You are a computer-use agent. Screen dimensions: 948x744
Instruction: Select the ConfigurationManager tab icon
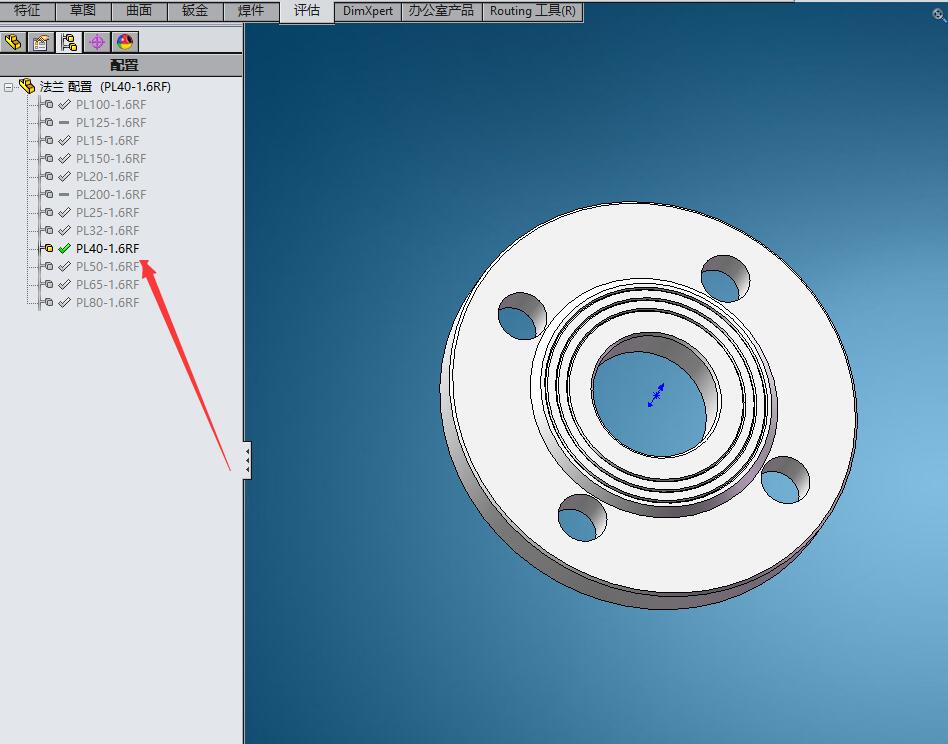[x=69, y=42]
